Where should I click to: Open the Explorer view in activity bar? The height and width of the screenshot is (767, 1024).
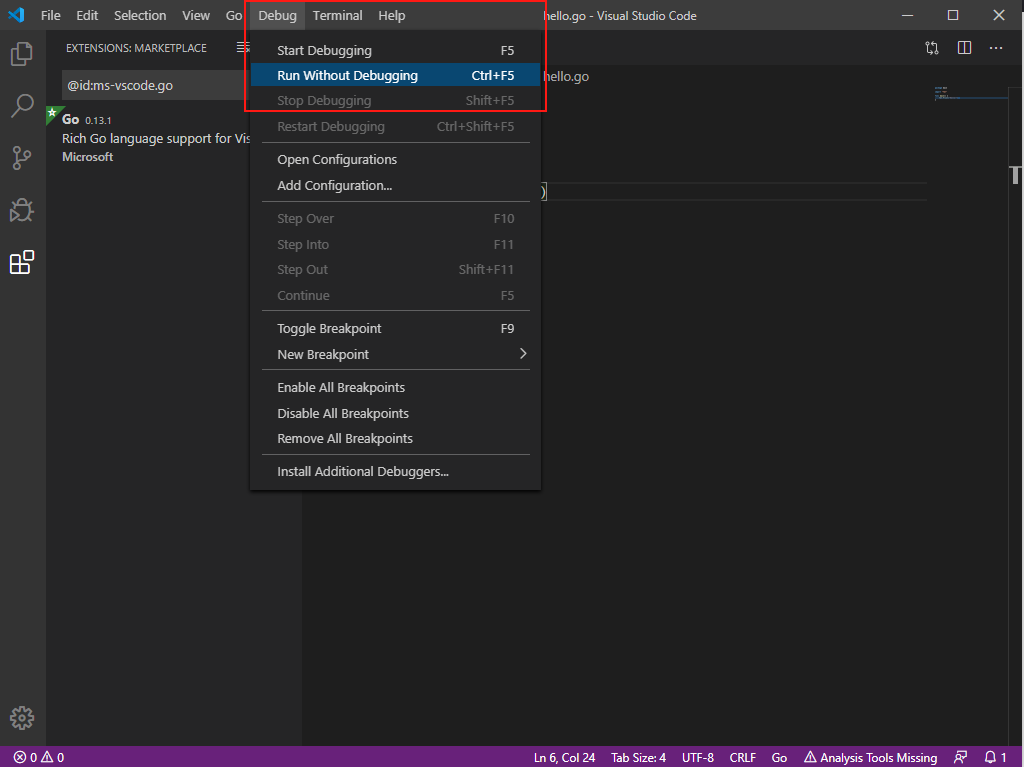22,54
